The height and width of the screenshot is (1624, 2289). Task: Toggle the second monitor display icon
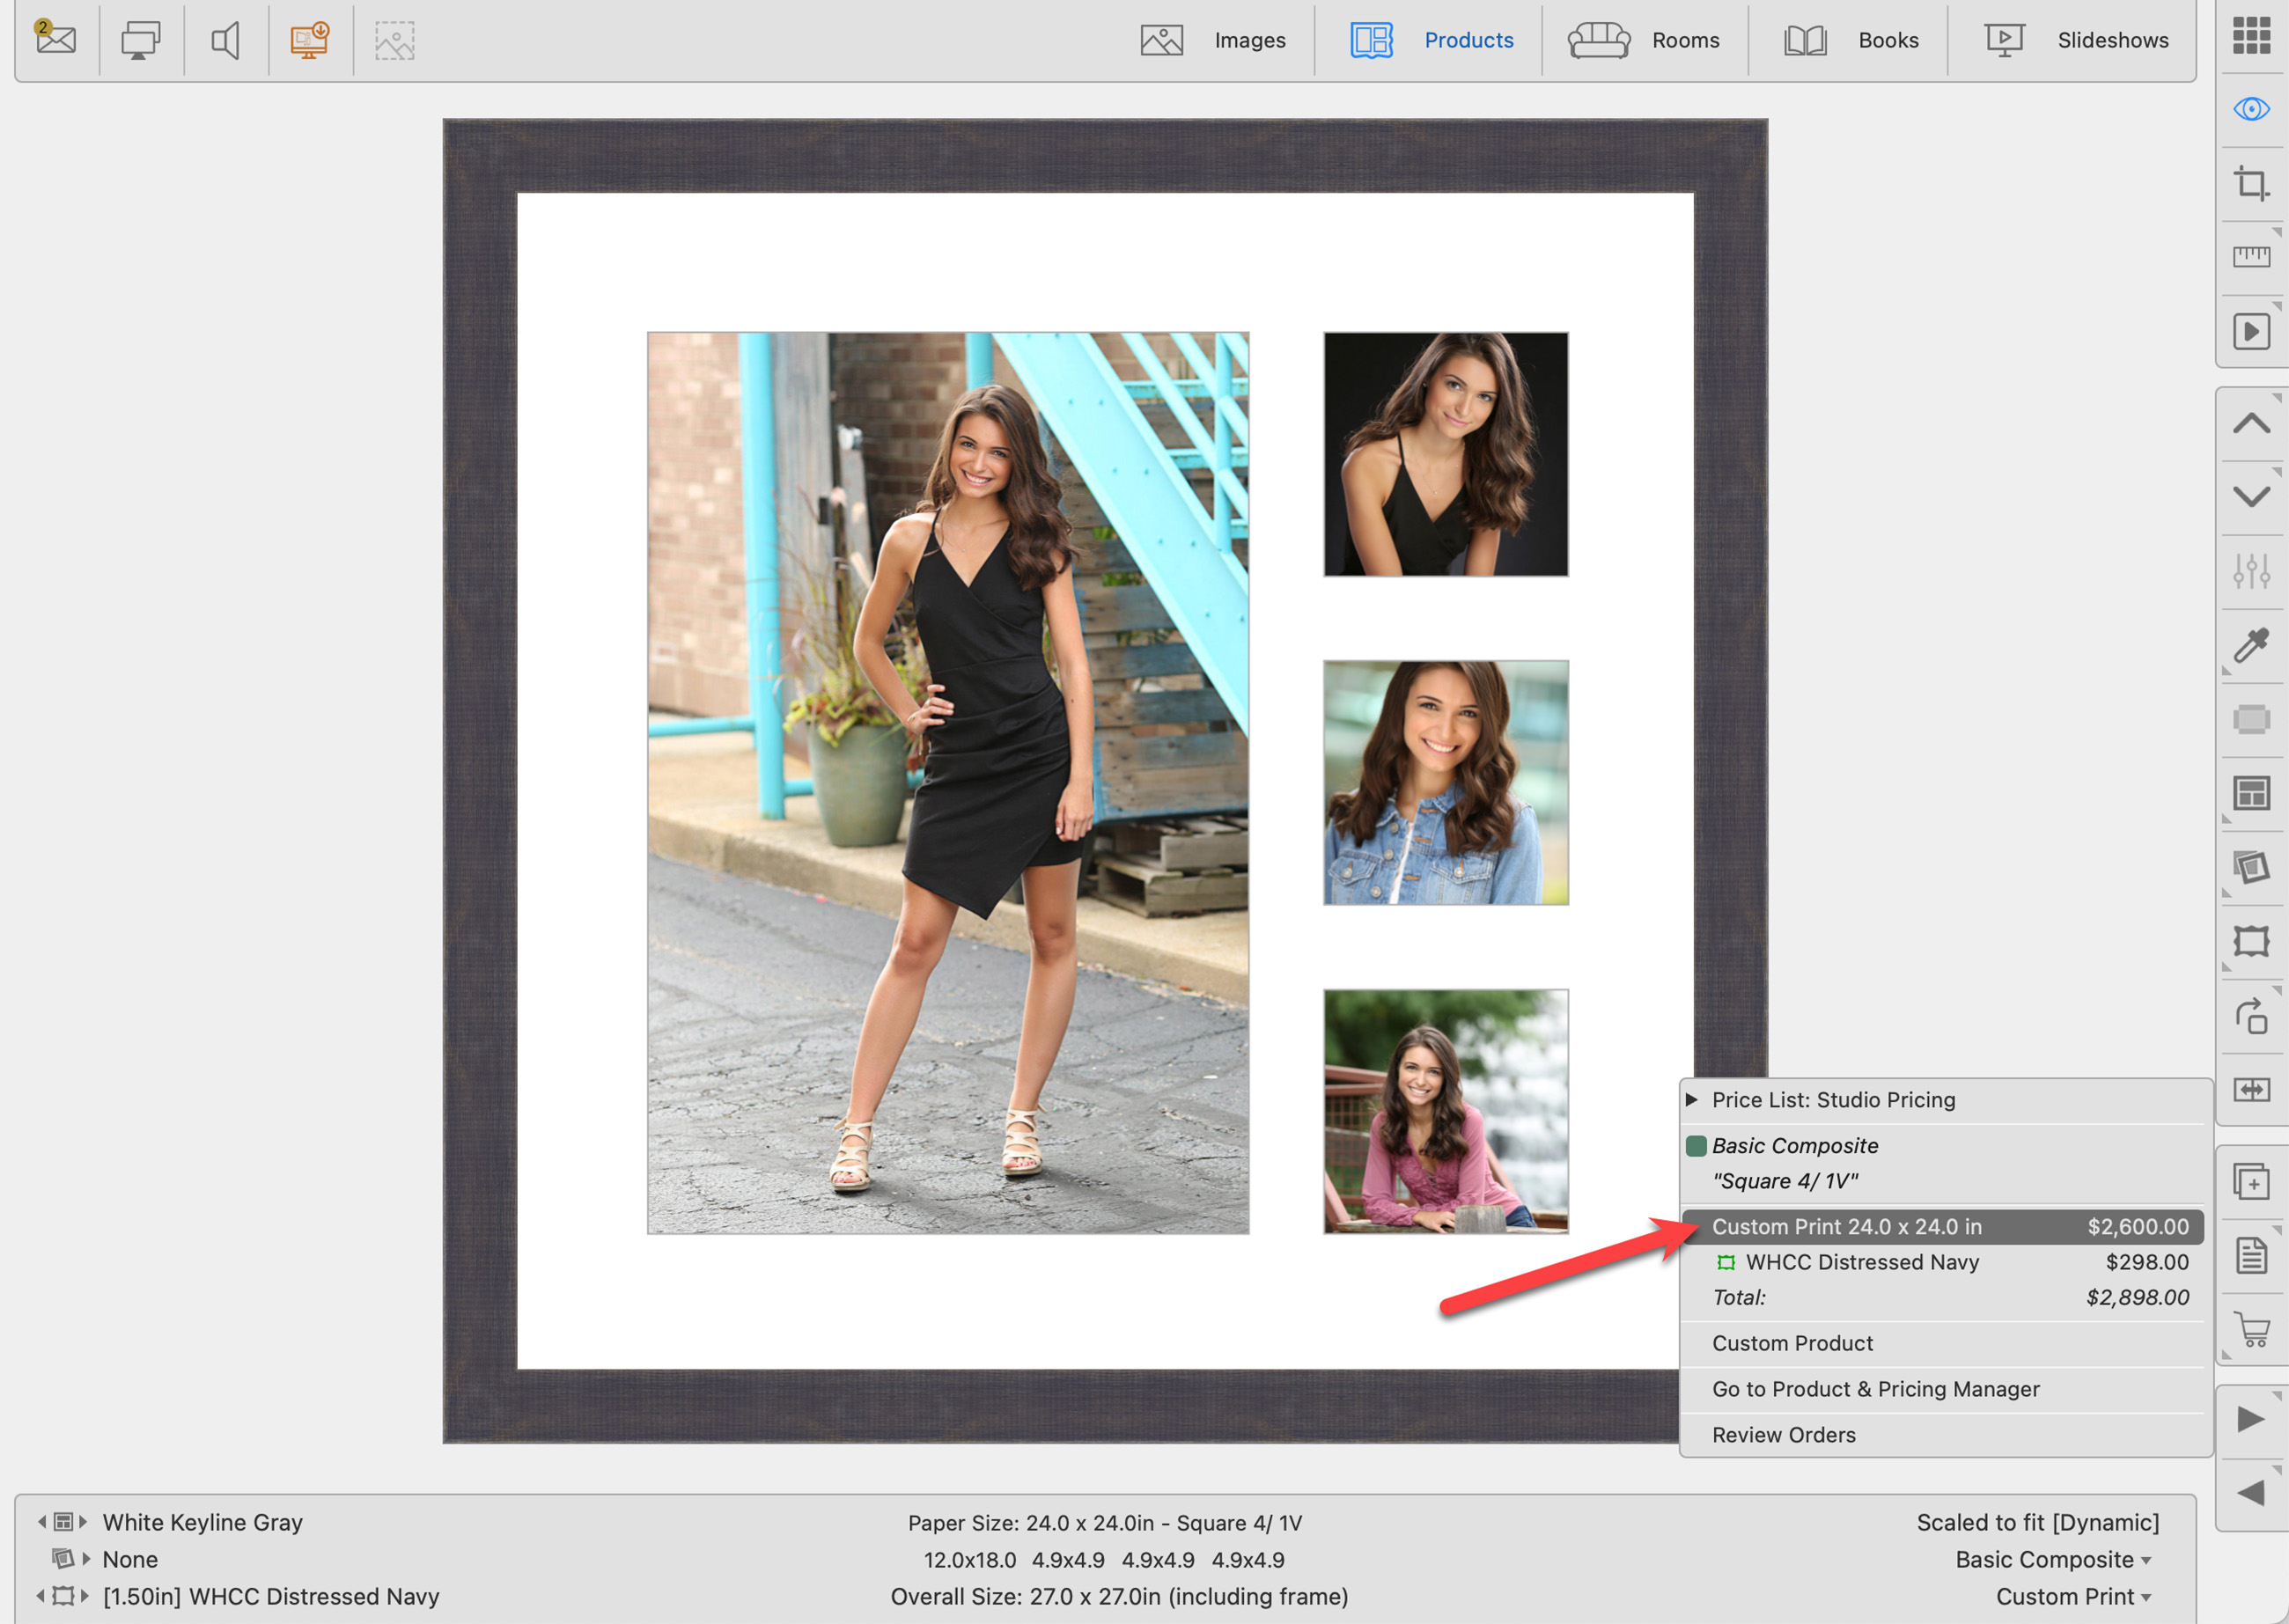[140, 40]
